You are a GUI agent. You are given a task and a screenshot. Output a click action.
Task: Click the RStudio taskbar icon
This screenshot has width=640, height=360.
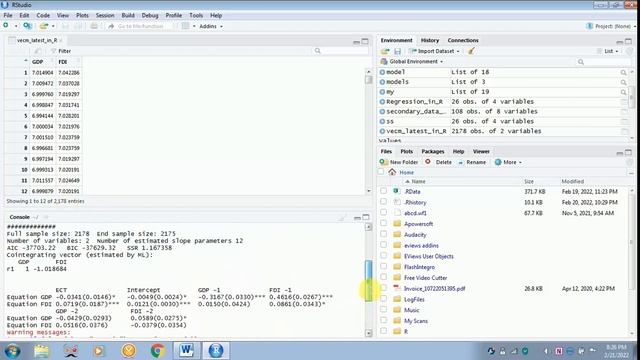216,351
